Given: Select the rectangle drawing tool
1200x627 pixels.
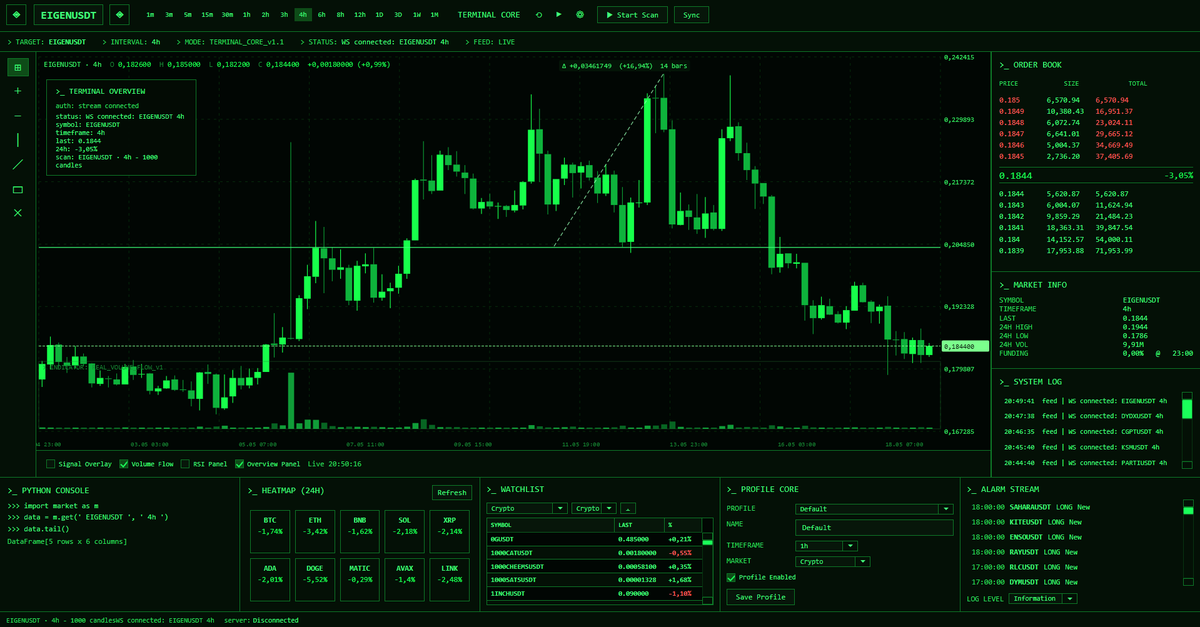Looking at the screenshot, I should pos(18,189).
